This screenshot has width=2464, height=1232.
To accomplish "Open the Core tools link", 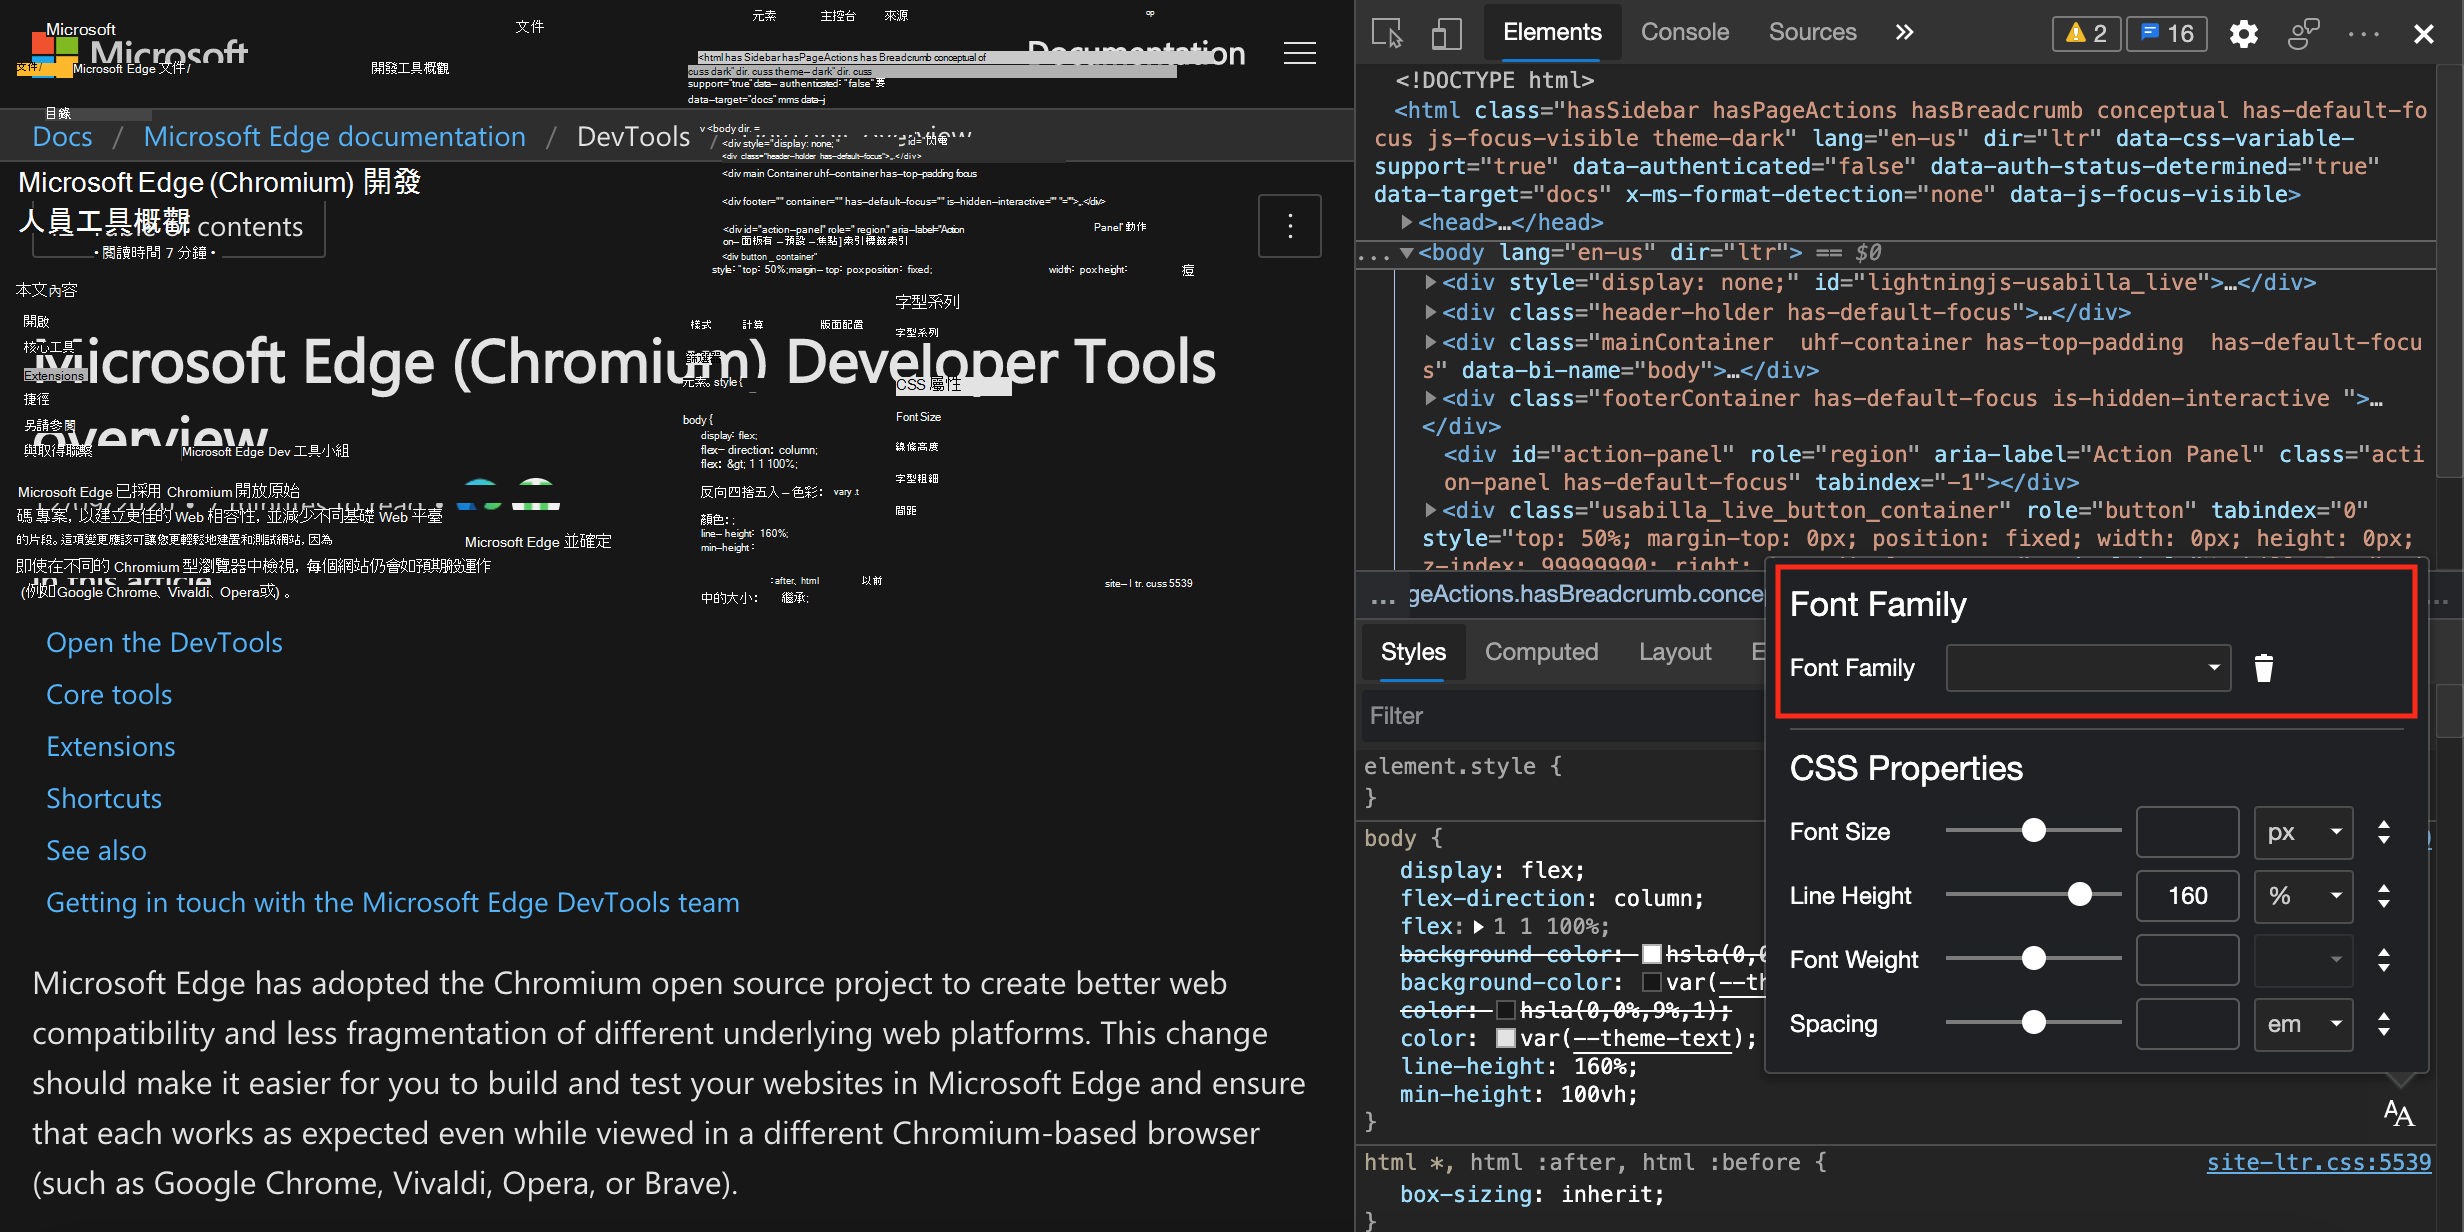I will [x=109, y=694].
